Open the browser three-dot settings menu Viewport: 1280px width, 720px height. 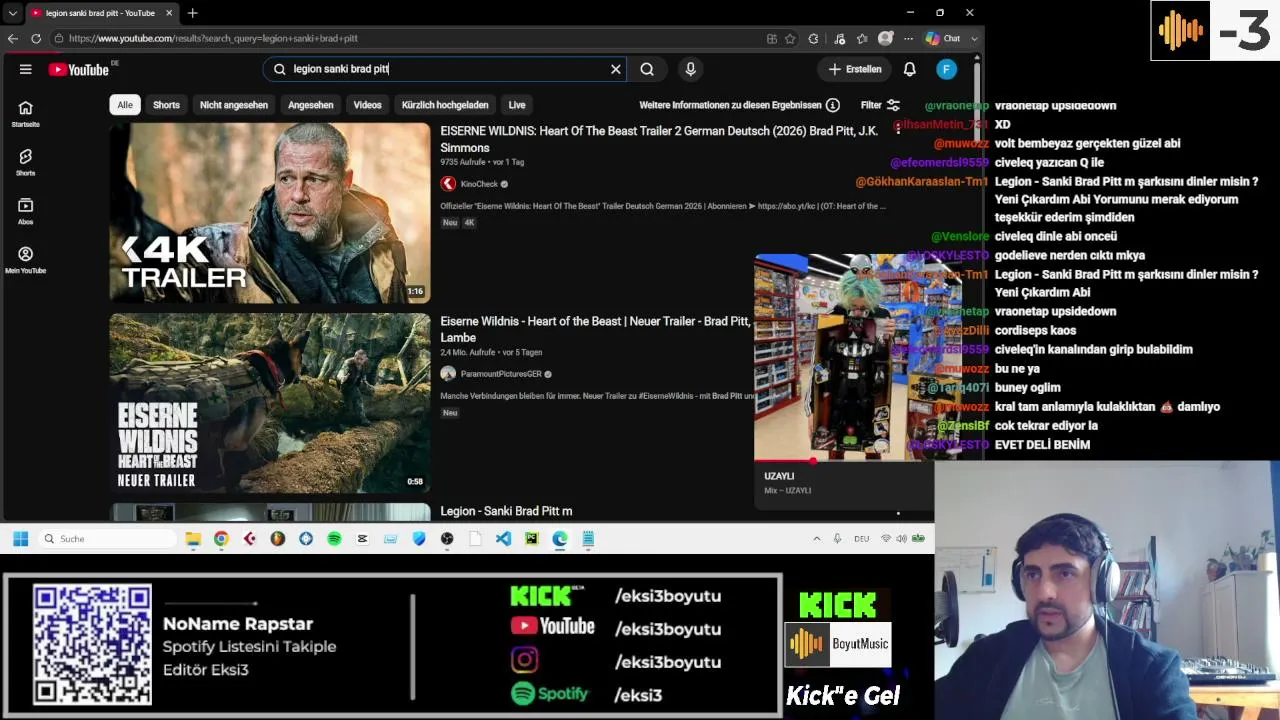point(908,38)
